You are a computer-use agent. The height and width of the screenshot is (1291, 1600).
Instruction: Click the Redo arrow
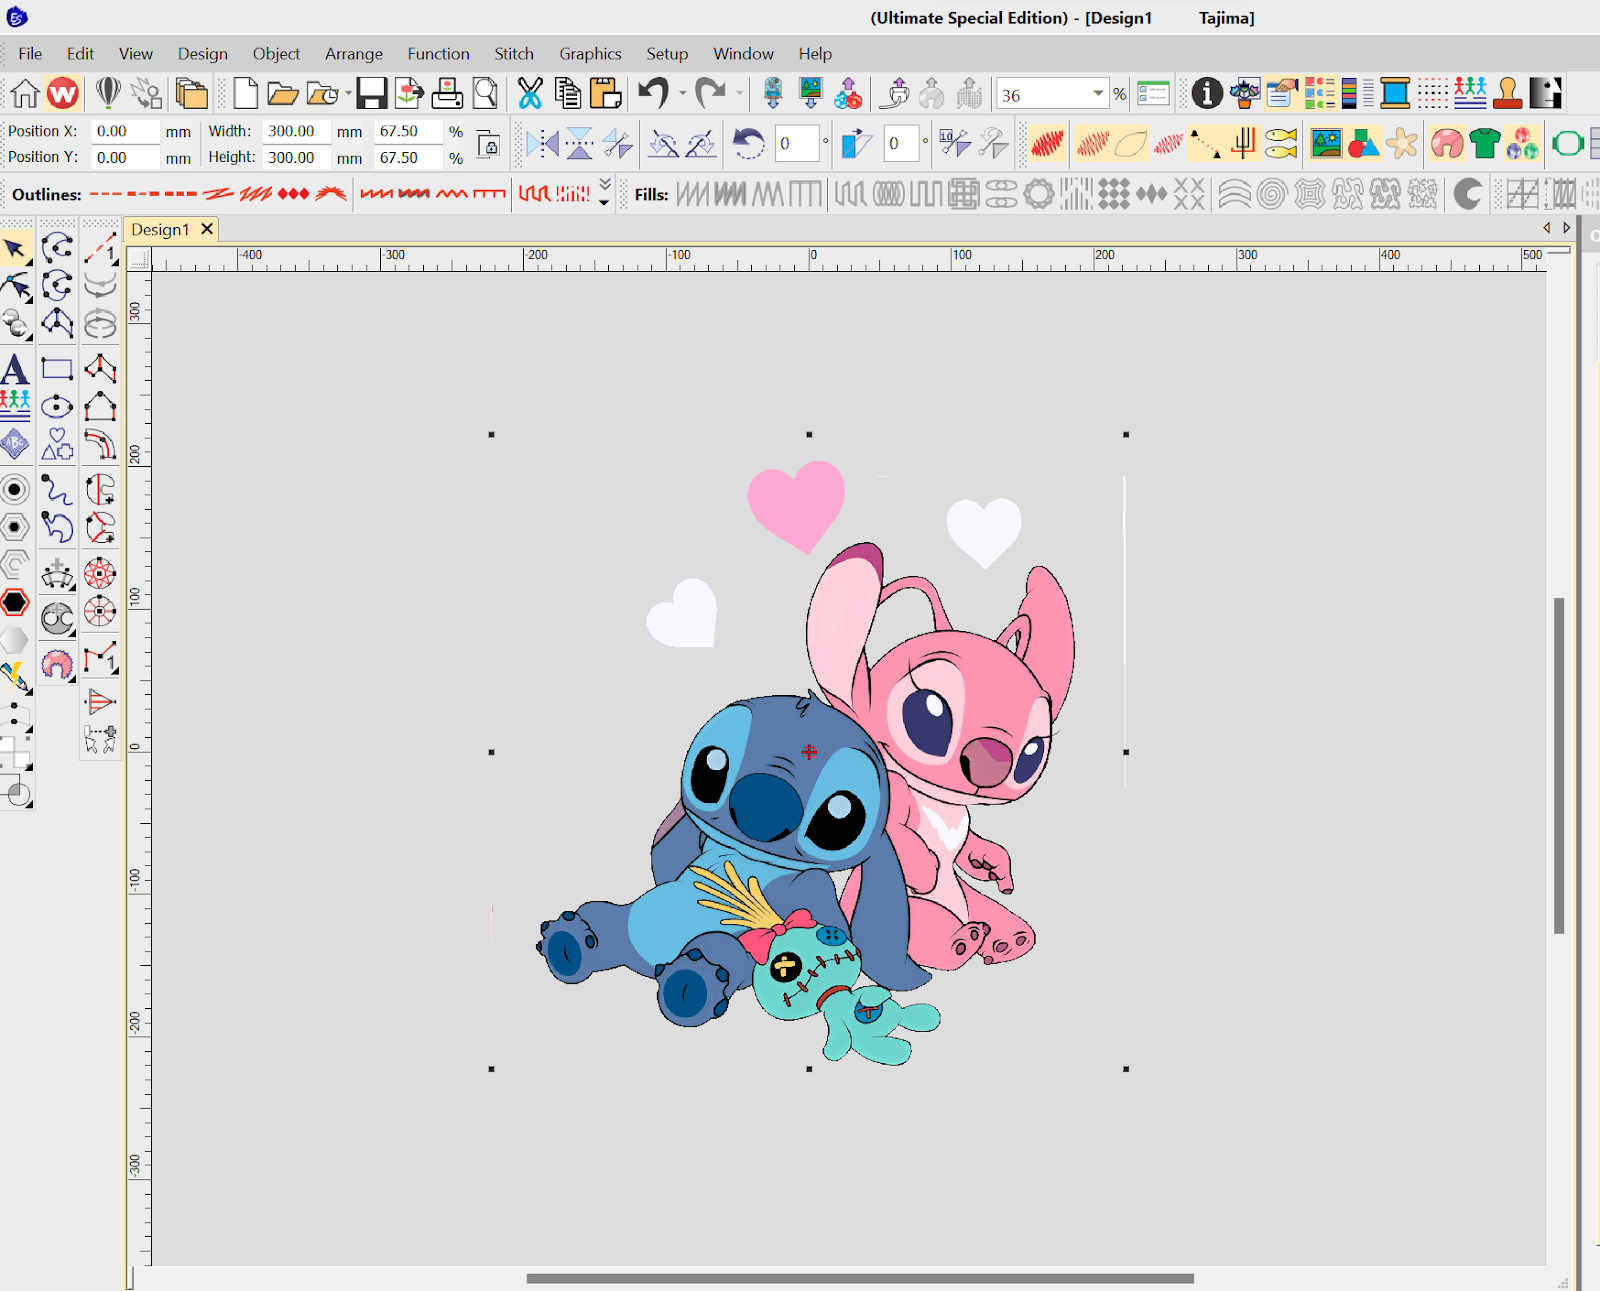click(x=710, y=94)
